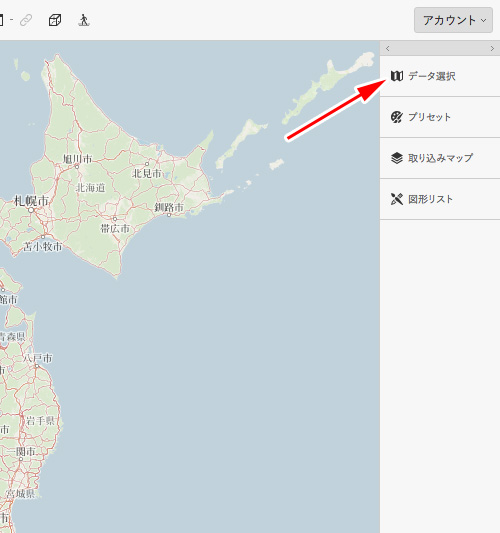
Task: Click the 旭川市 label on the map
Action: 77,159
